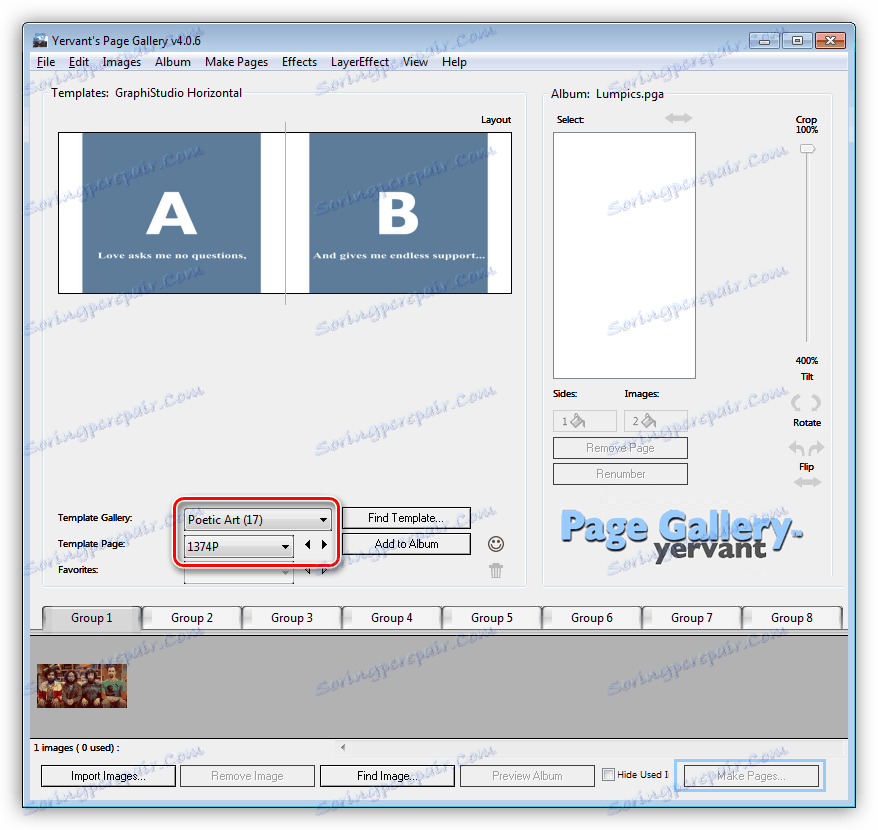The height and width of the screenshot is (830, 878).
Task: Click the app icon in title bar
Action: tap(40, 40)
